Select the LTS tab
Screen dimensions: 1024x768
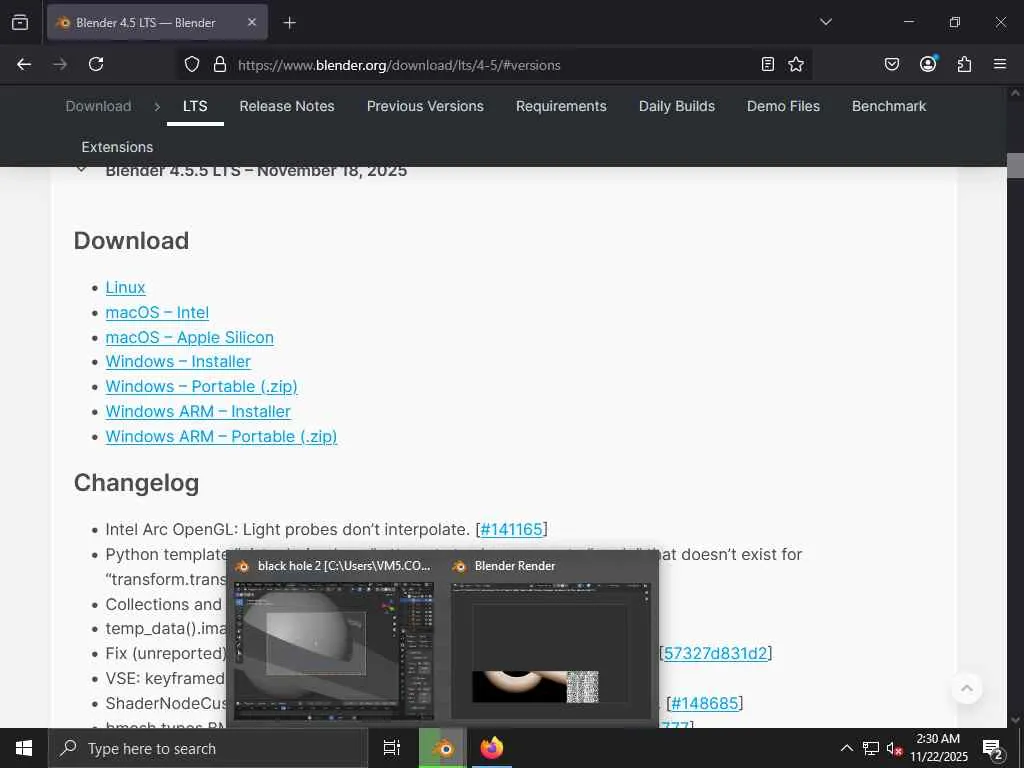[x=195, y=106]
